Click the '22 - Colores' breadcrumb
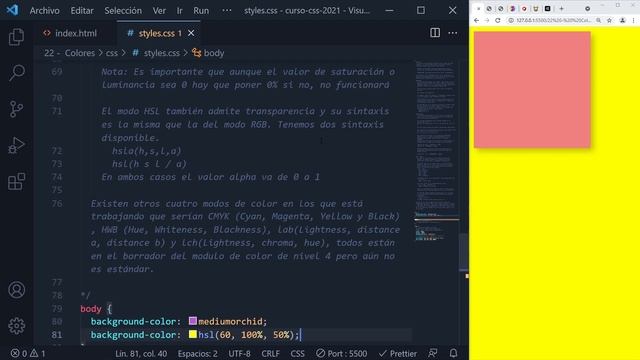 (69, 53)
